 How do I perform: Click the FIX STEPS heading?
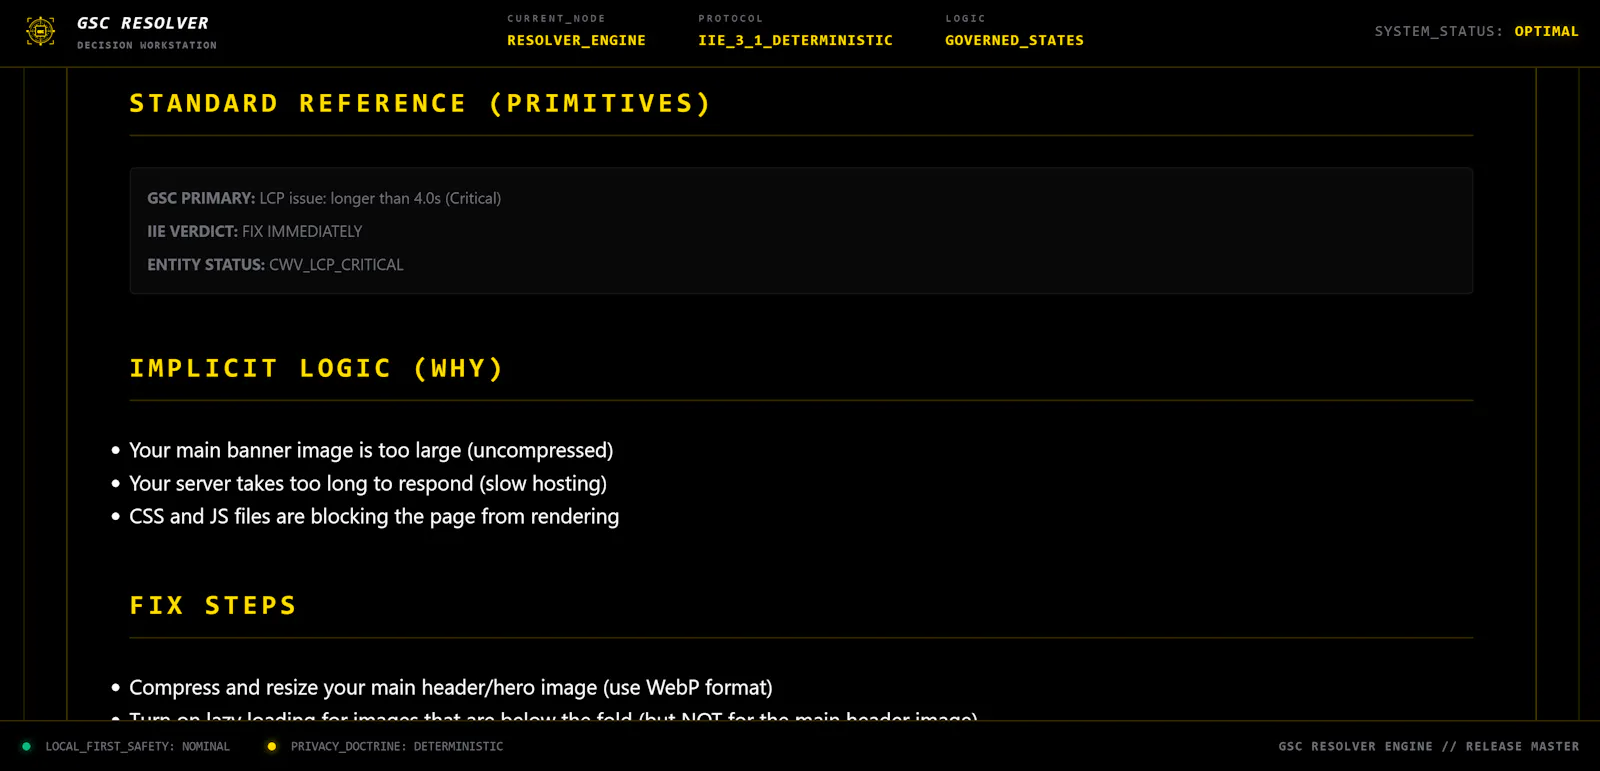click(213, 606)
